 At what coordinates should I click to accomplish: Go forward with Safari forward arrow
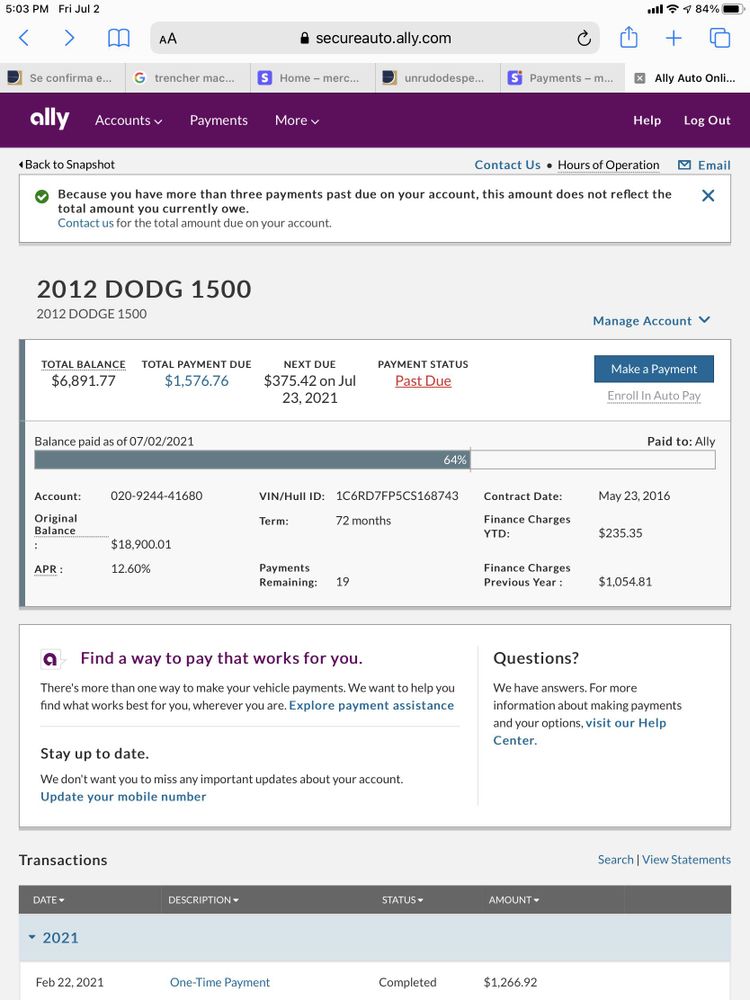tap(69, 38)
